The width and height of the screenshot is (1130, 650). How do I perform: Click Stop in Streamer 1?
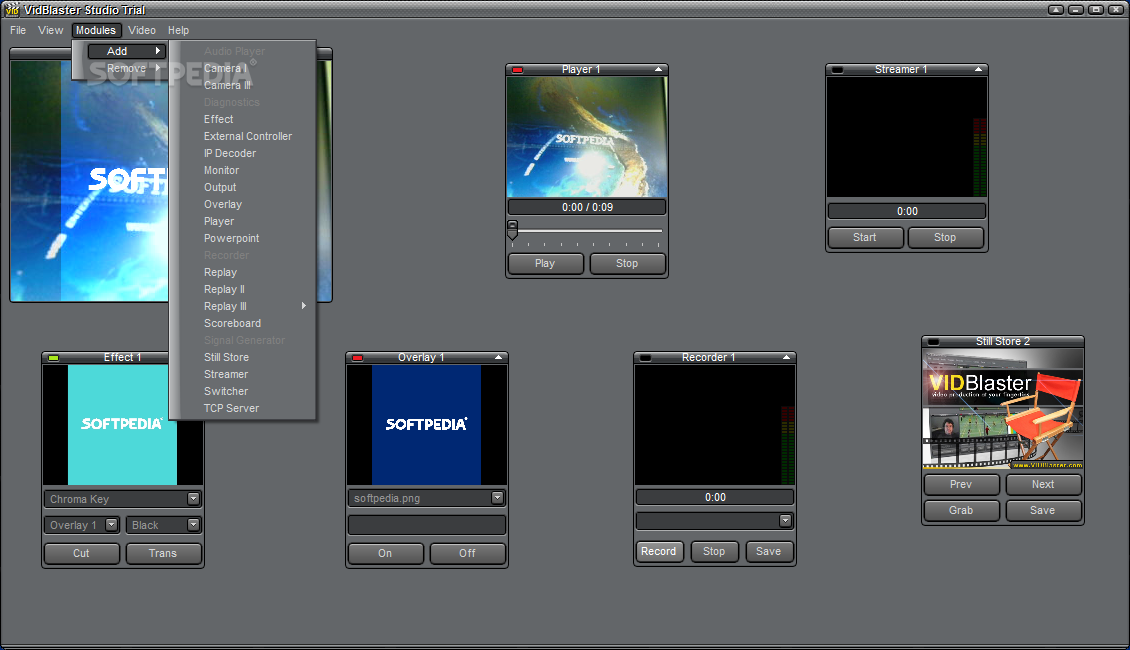point(946,238)
